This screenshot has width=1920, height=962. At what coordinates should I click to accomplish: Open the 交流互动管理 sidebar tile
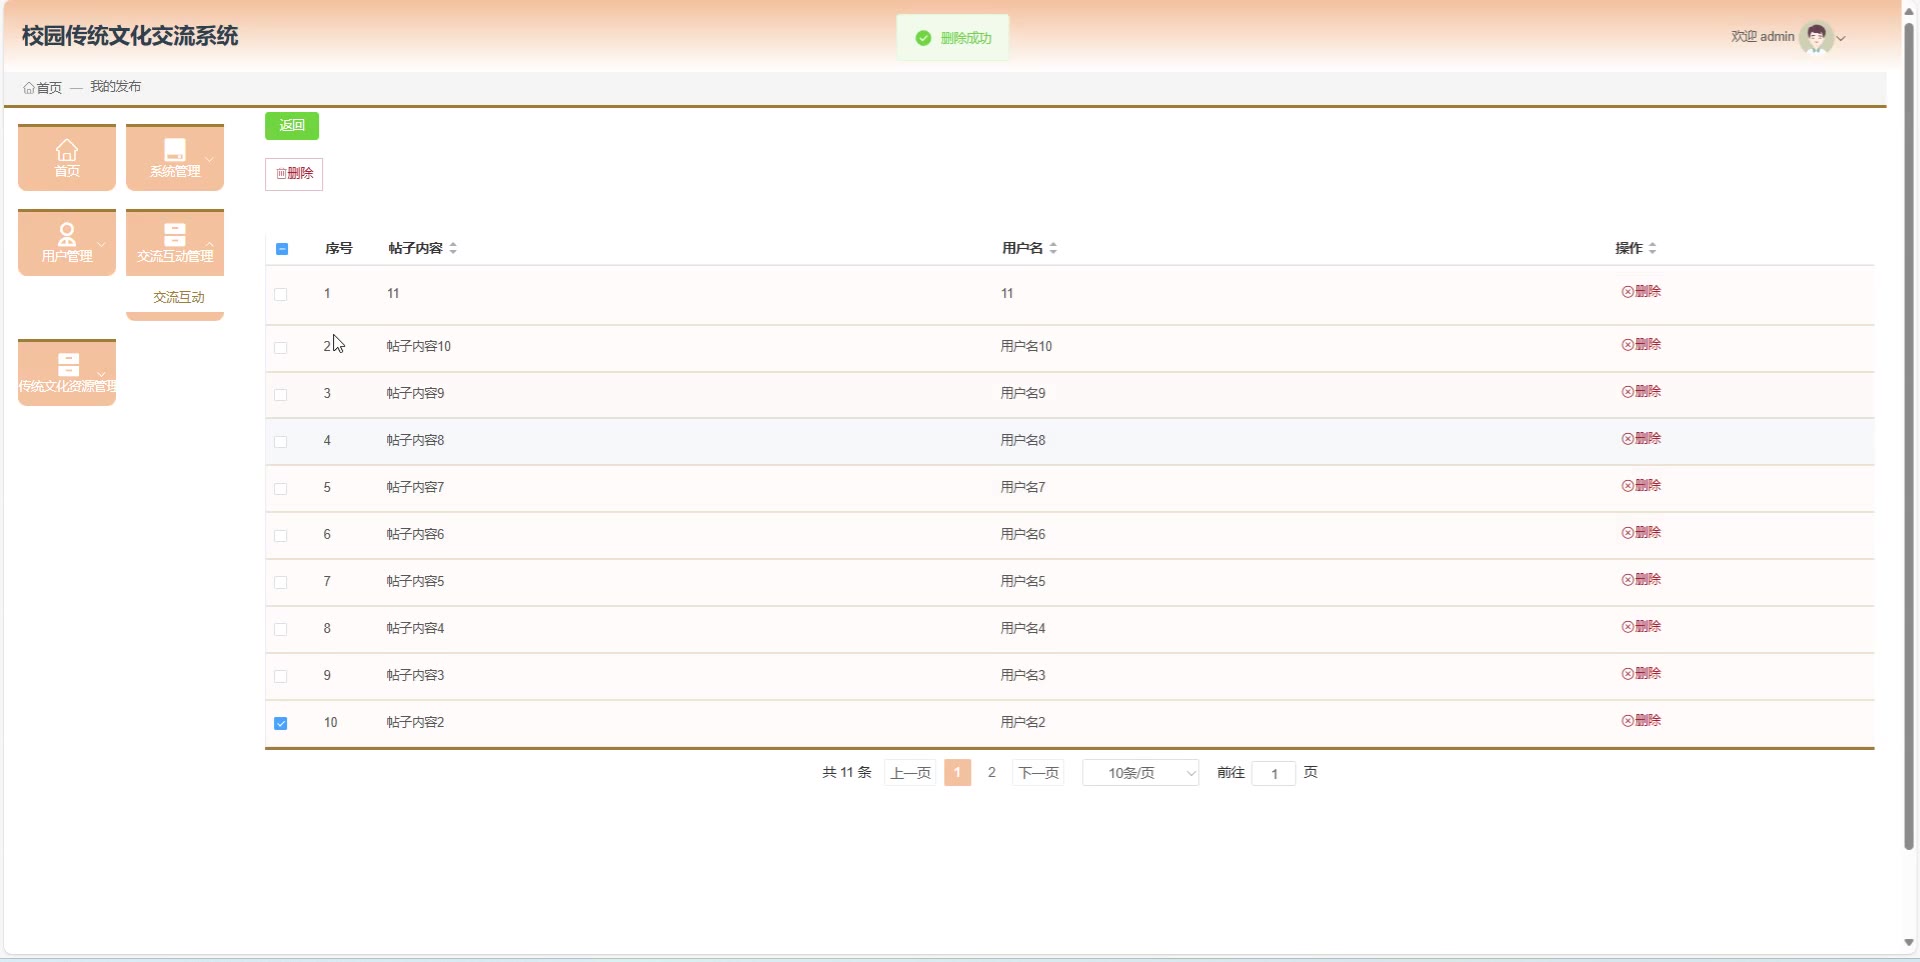click(x=175, y=242)
